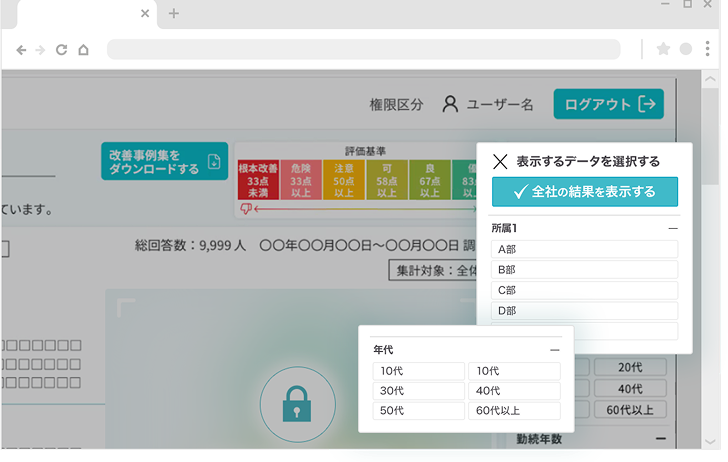Select 40代 in the 年代 popup
The width and height of the screenshot is (728, 462).
(514, 391)
